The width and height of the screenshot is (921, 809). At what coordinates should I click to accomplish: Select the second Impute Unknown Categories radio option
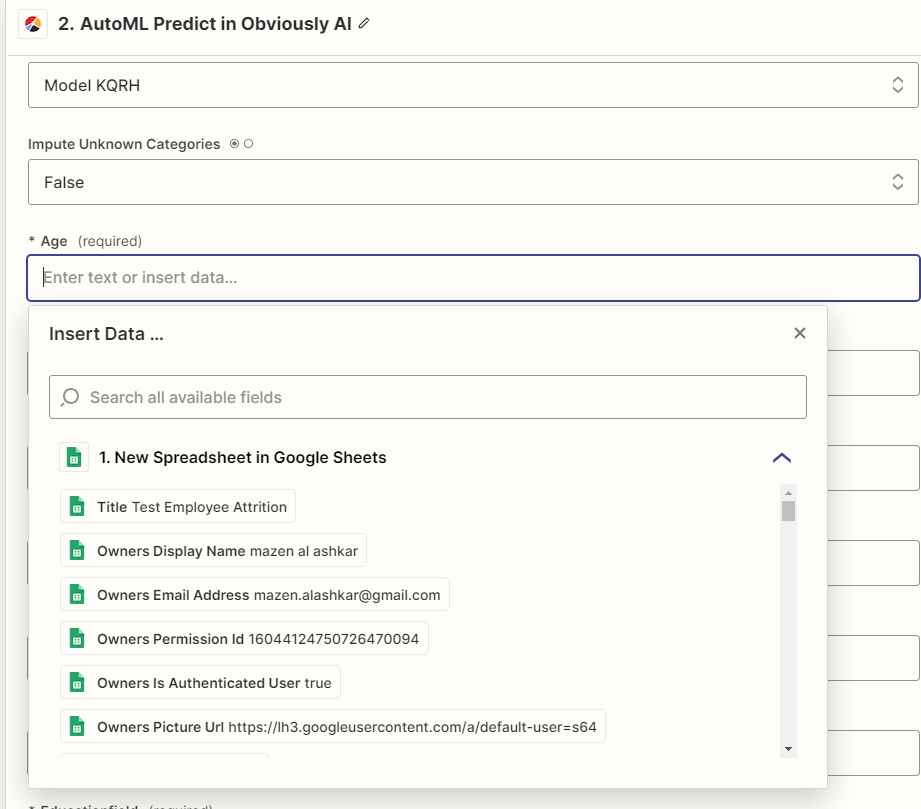248,144
